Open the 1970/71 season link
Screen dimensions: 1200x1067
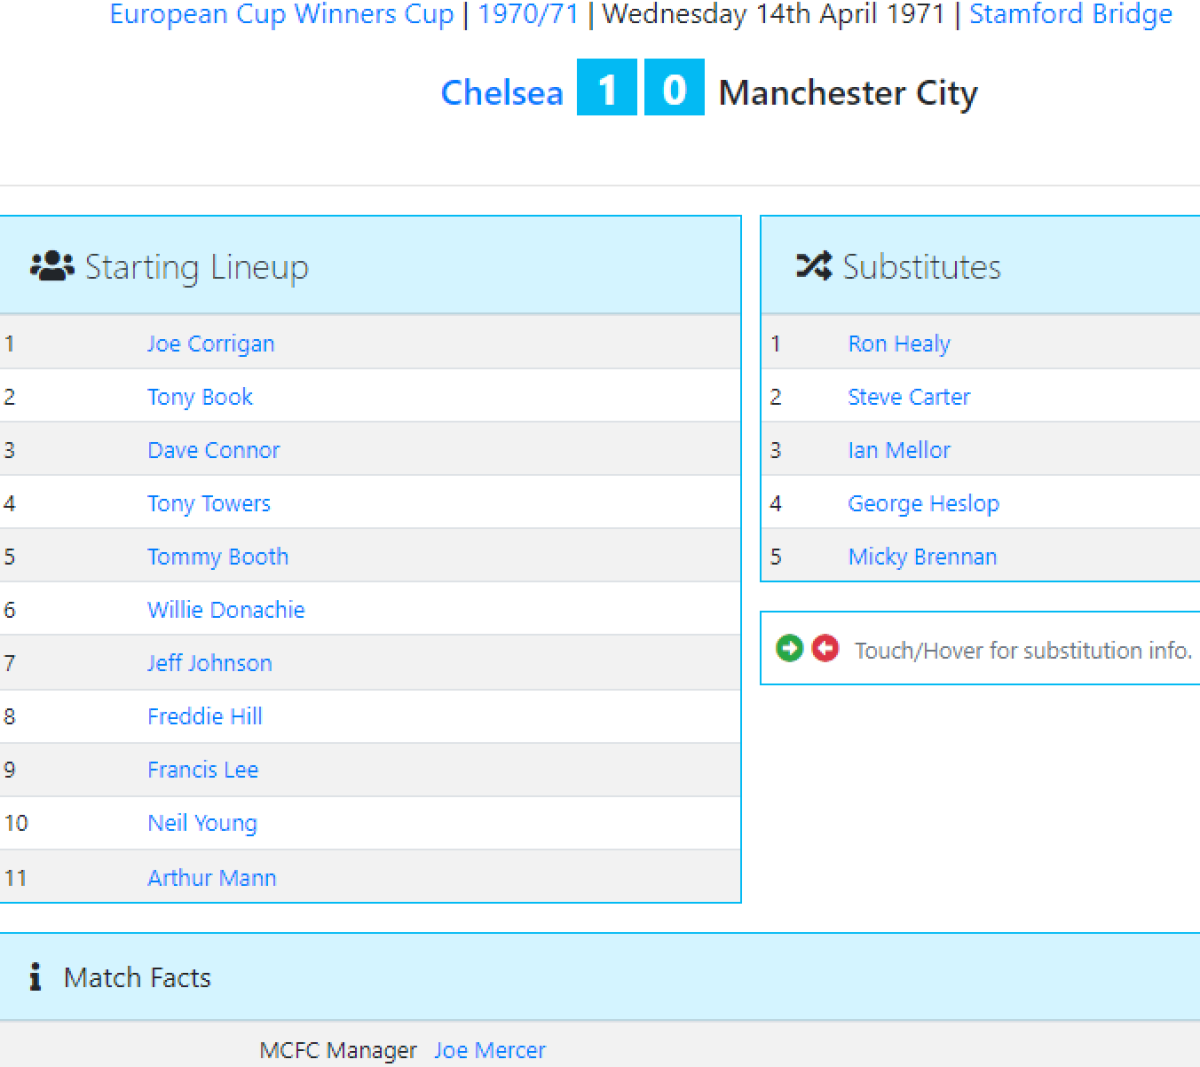click(x=528, y=15)
